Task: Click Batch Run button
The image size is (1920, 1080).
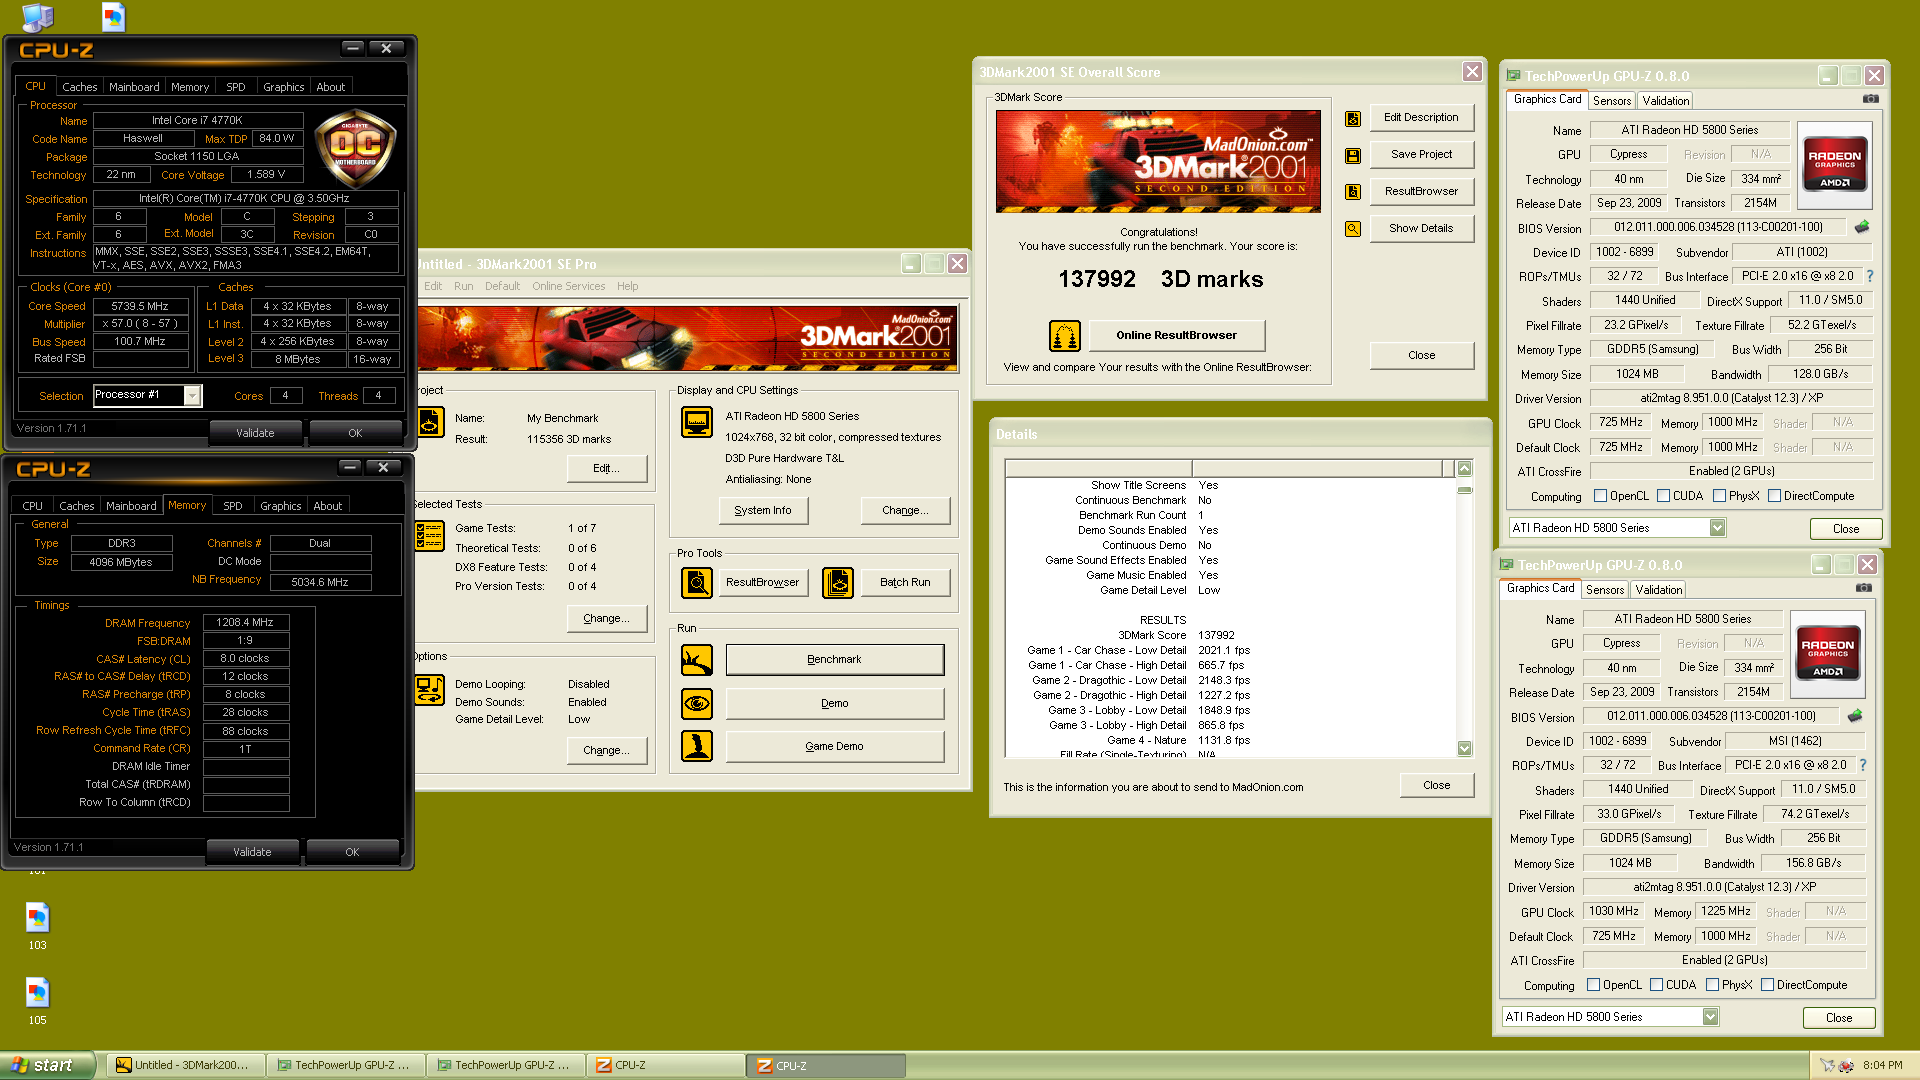Action: tap(905, 582)
